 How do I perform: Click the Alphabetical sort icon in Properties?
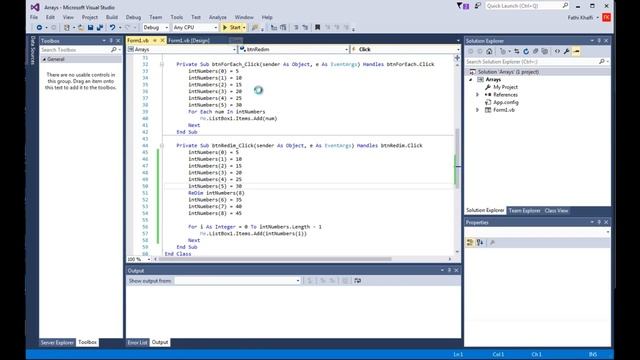(480, 243)
